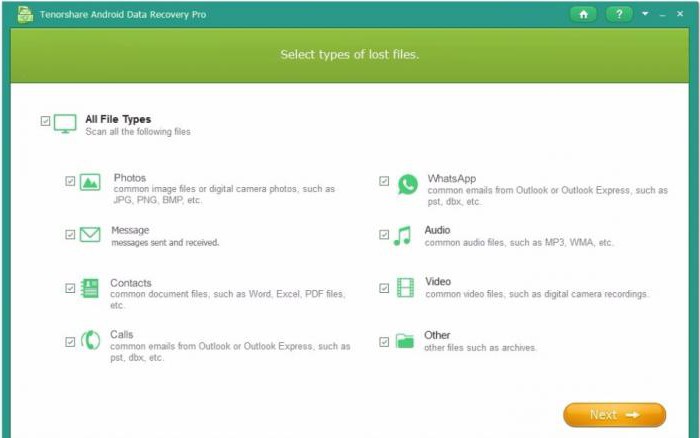This screenshot has height=438, width=700.
Task: Uncheck the Message checkbox
Action: [70, 234]
